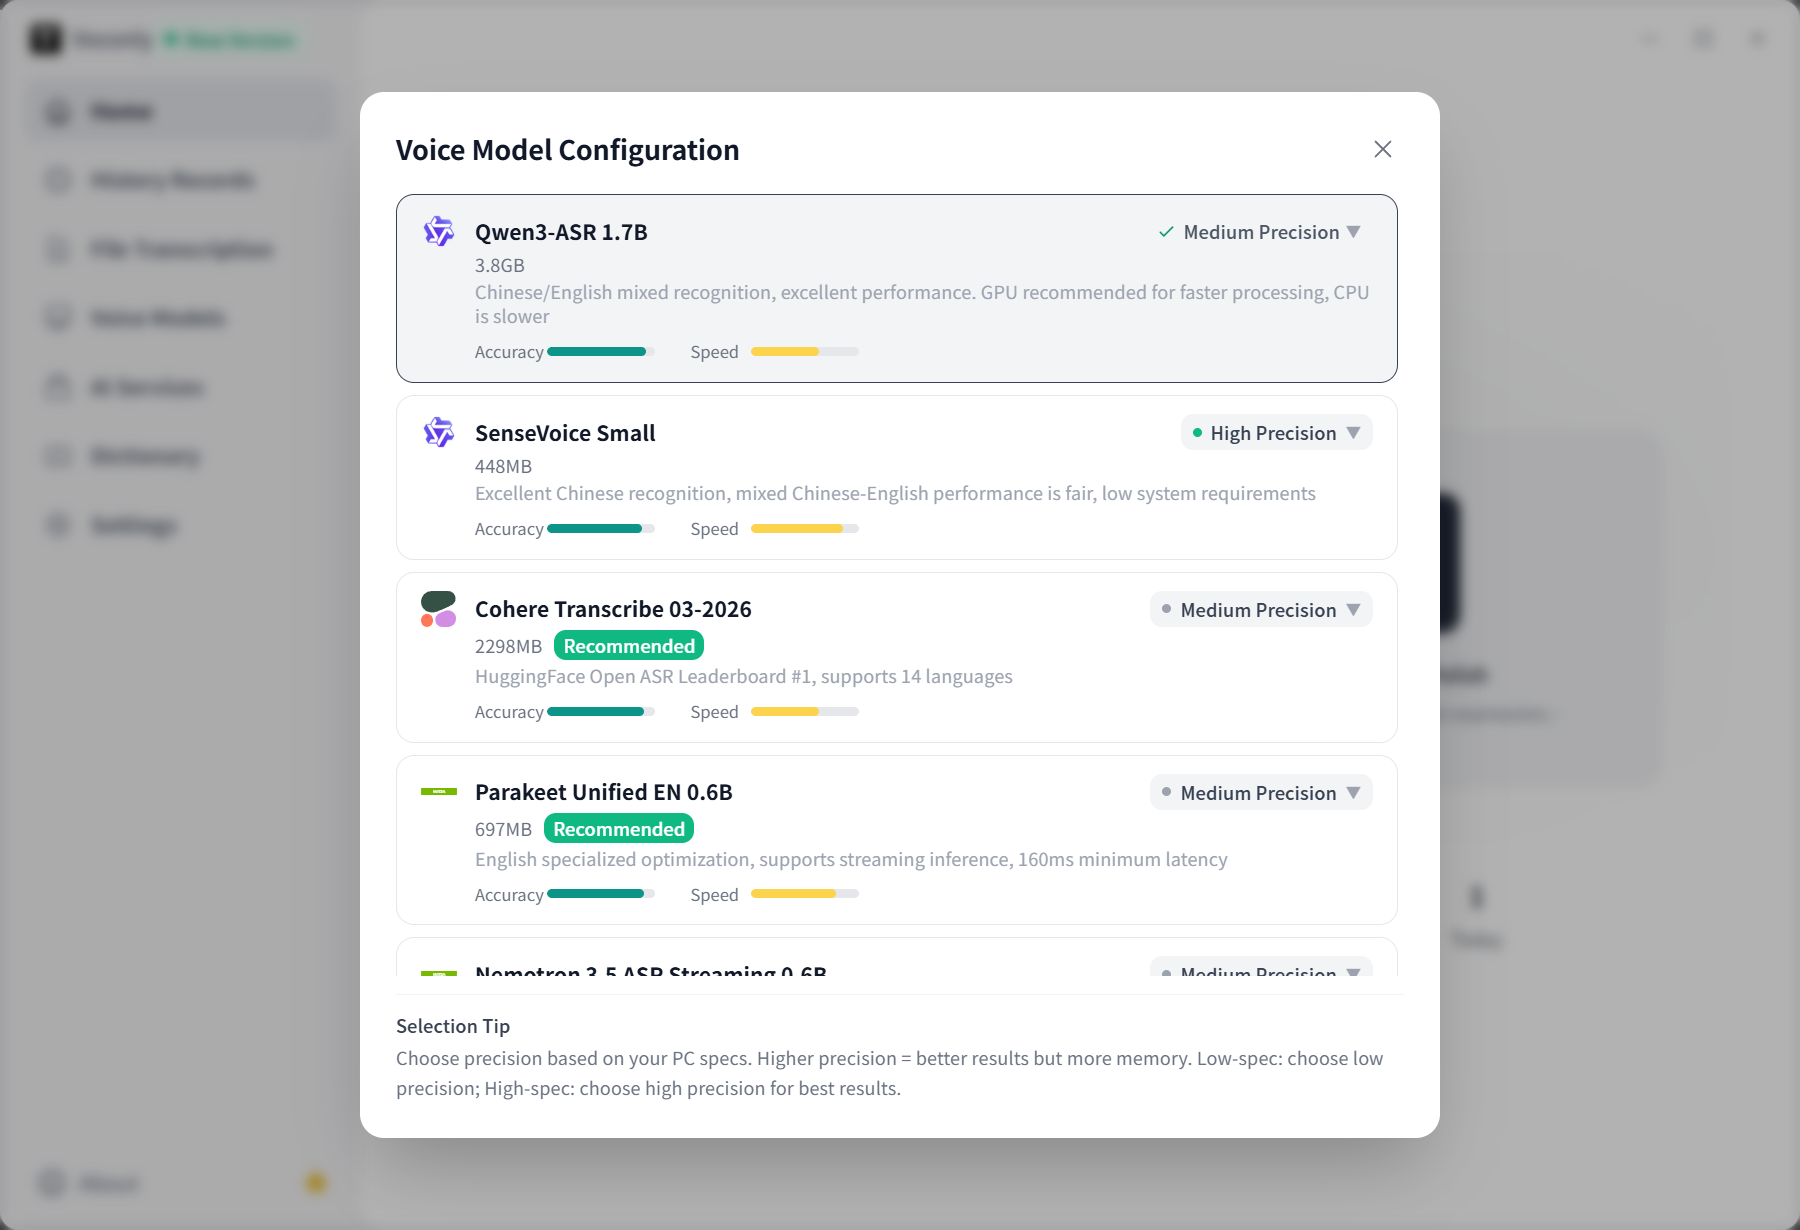Screen dimensions: 1800x1230
Task: Click the Qwen3-ASR 1.7B model logo icon
Action: coord(439,231)
